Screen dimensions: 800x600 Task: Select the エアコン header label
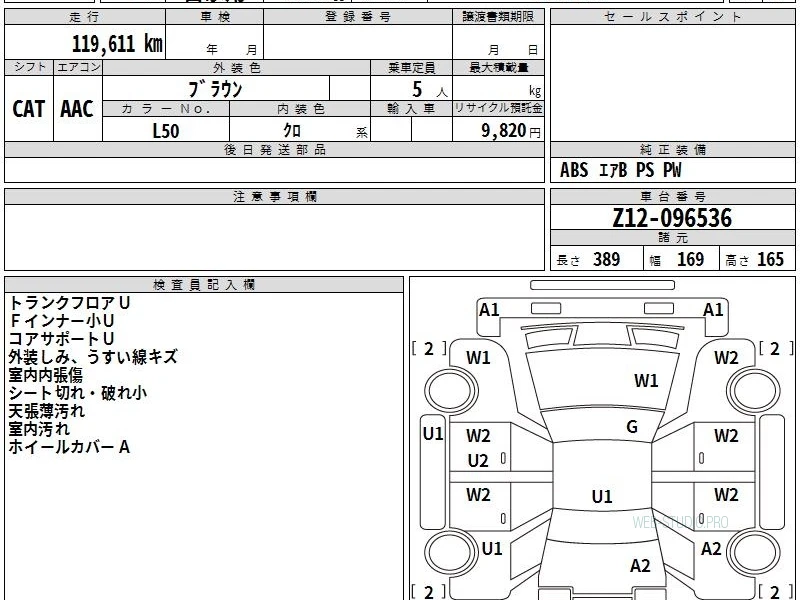(x=78, y=67)
